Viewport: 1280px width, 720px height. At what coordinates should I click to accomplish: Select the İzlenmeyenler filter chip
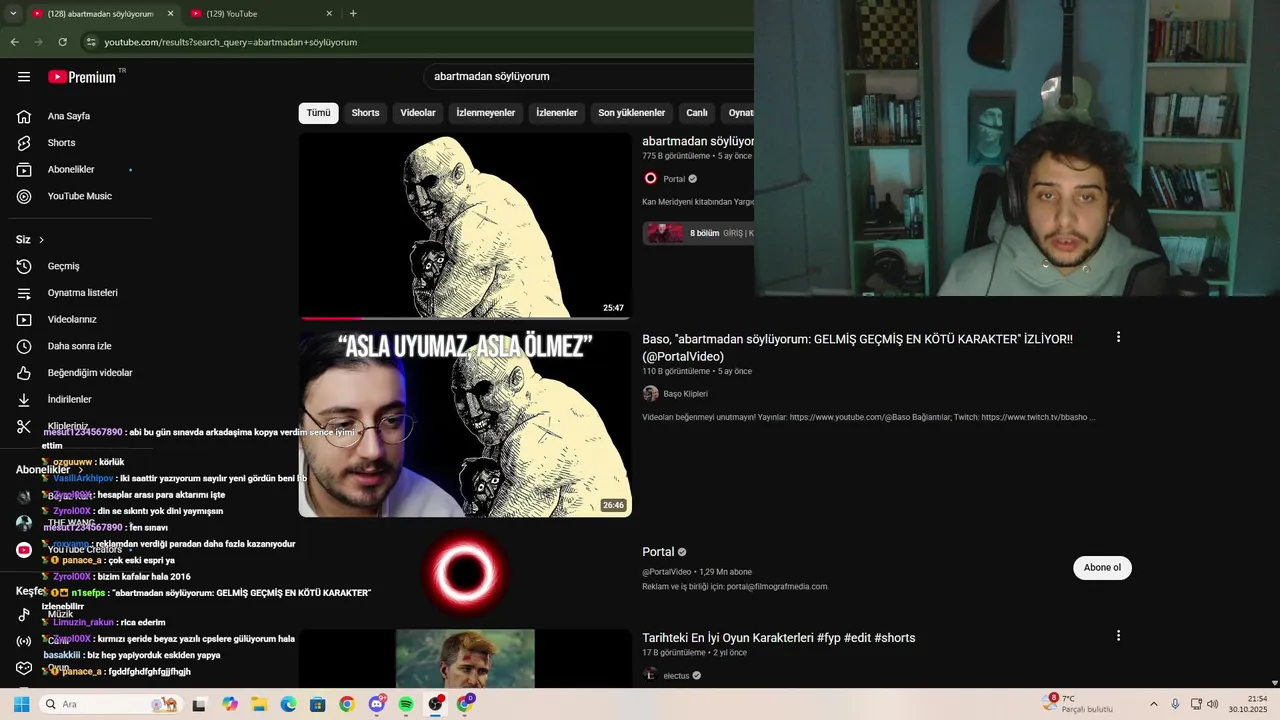point(486,113)
